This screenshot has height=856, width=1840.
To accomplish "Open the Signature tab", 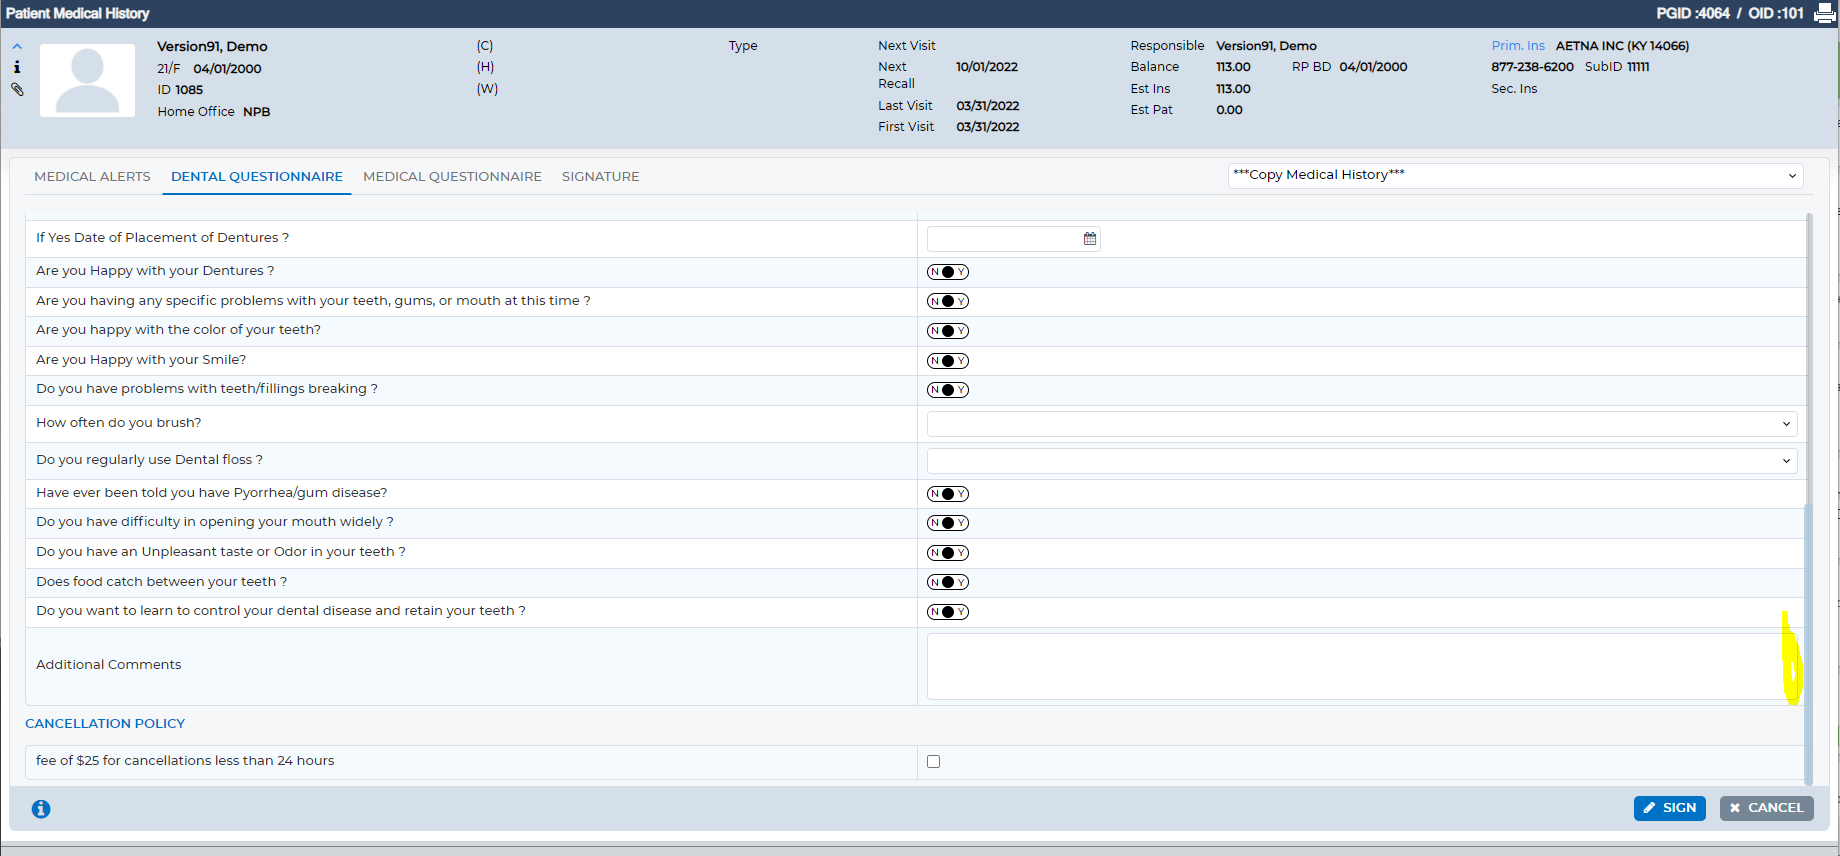I will click(x=600, y=177).
